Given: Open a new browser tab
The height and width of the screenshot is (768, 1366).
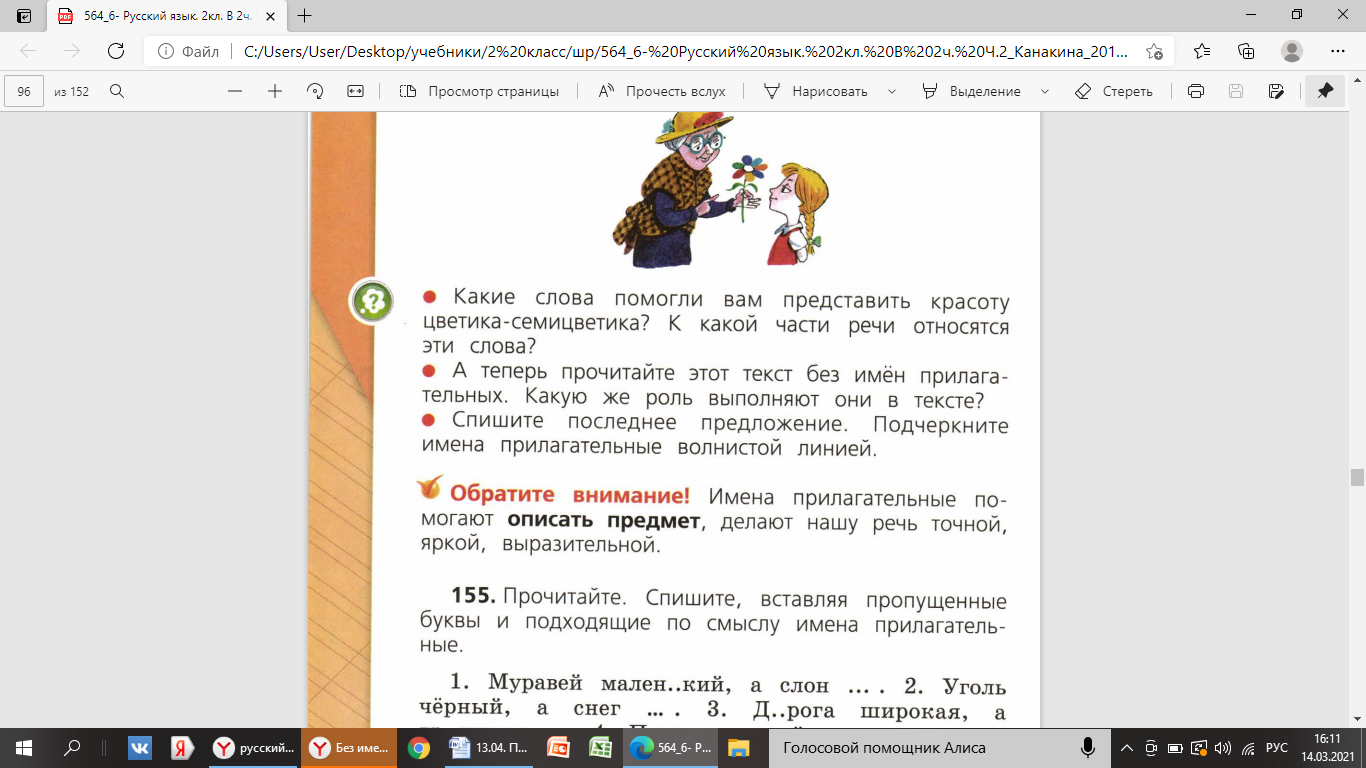Looking at the screenshot, I should [305, 16].
